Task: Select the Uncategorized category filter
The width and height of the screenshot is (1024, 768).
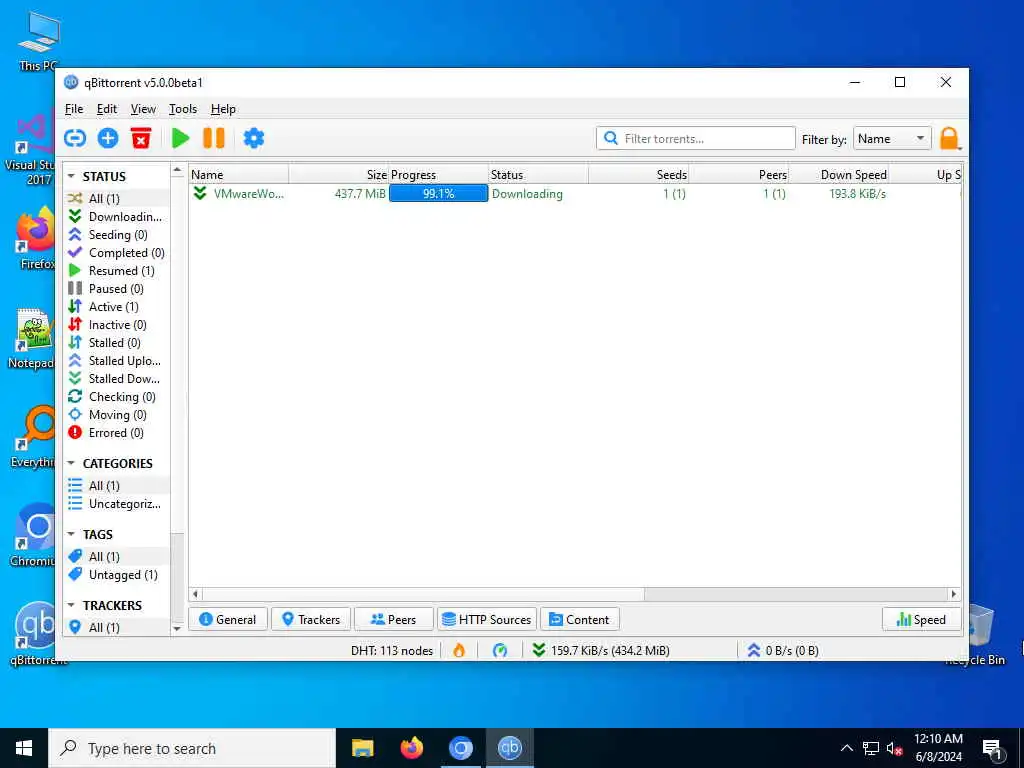Action: click(118, 504)
